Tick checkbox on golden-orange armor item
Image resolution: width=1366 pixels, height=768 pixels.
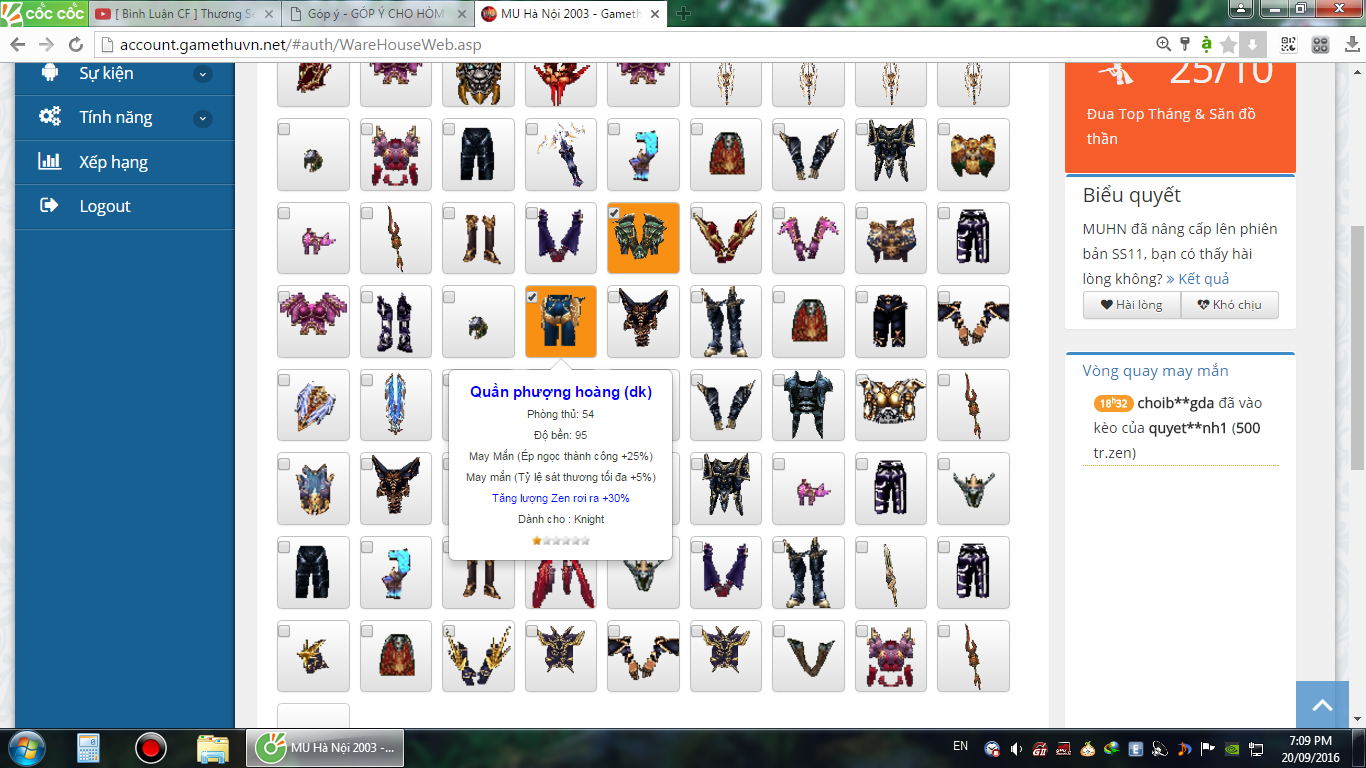944,129
